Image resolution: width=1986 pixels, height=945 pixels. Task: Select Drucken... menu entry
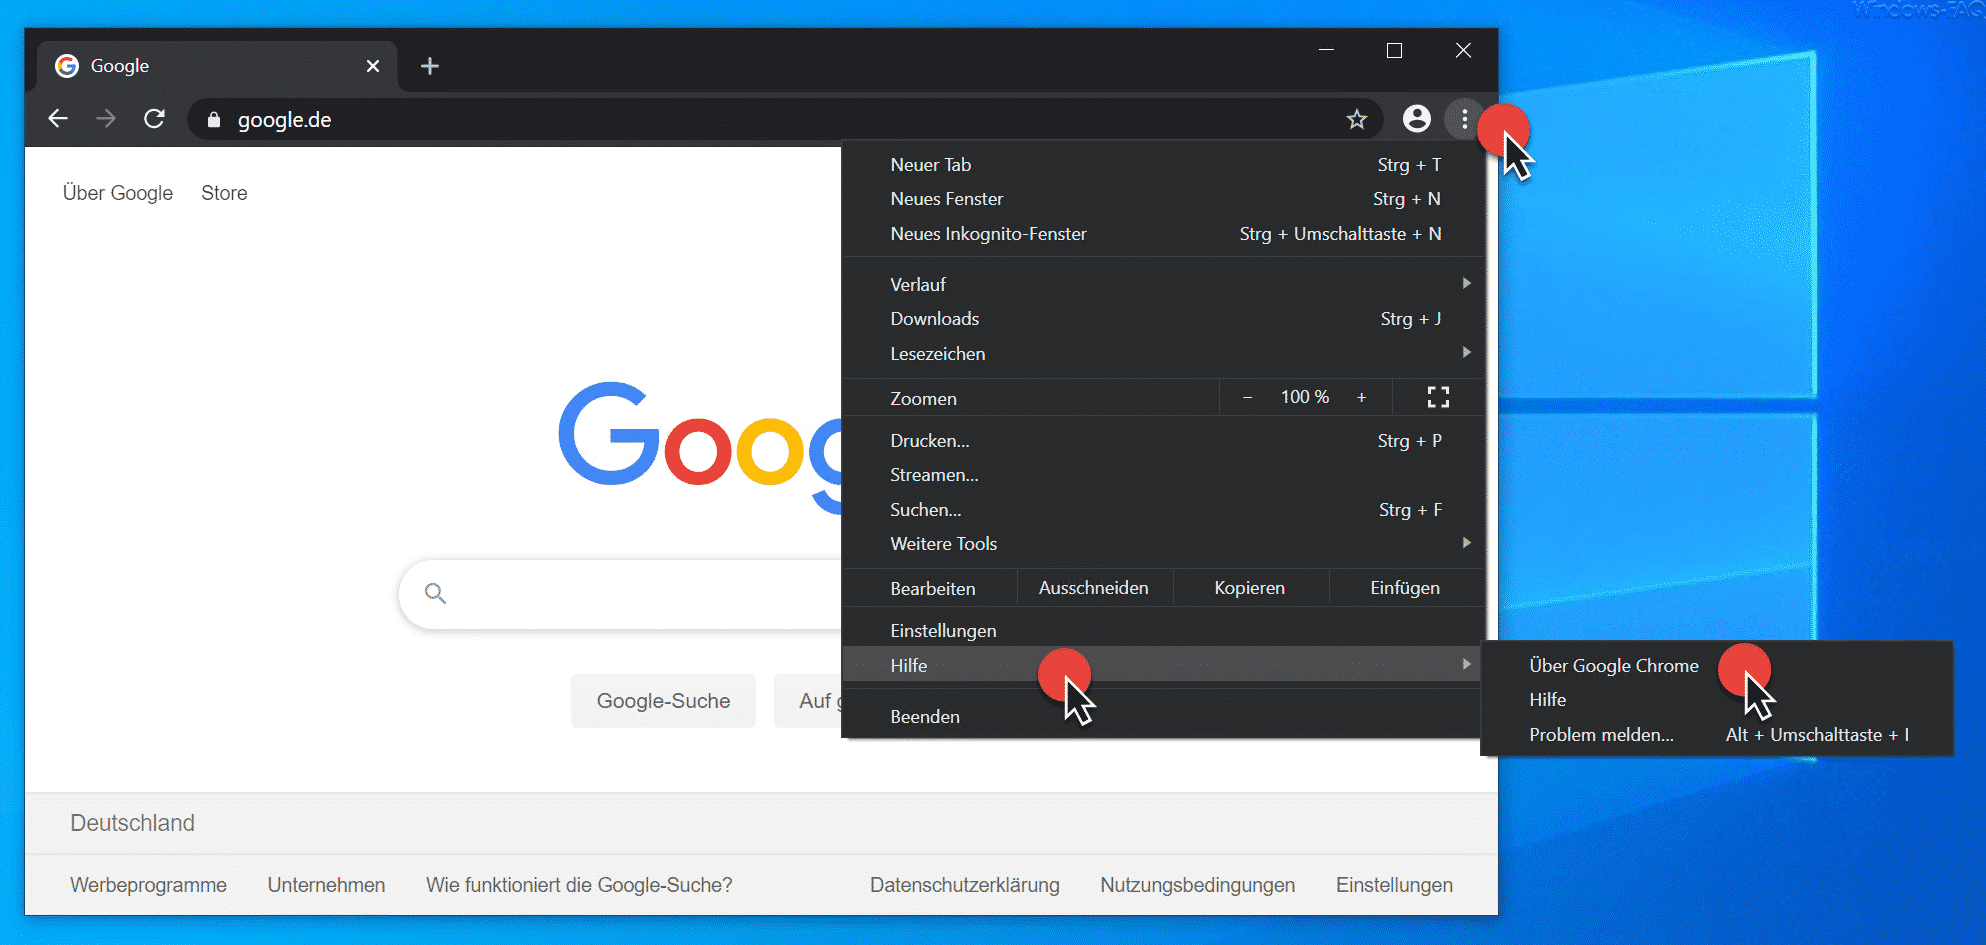[1162, 440]
